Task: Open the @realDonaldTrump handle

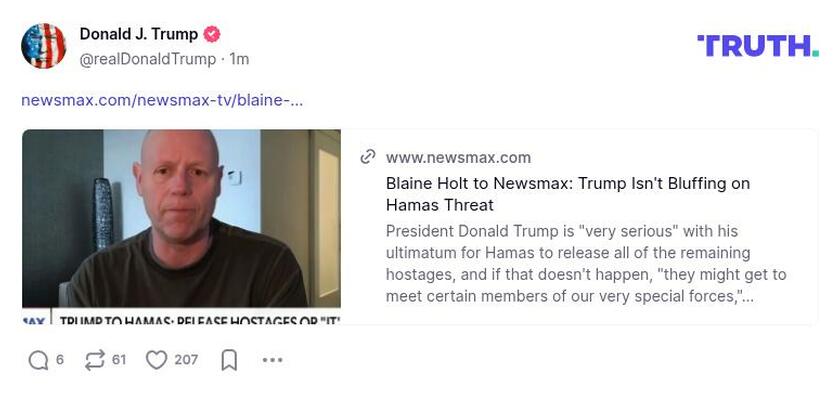Action: coord(148,59)
